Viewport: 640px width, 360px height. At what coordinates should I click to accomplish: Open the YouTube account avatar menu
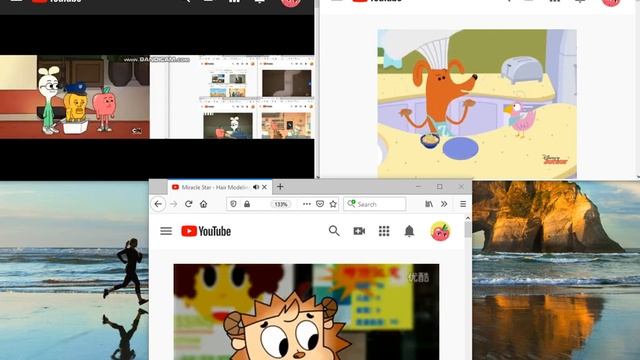point(440,231)
